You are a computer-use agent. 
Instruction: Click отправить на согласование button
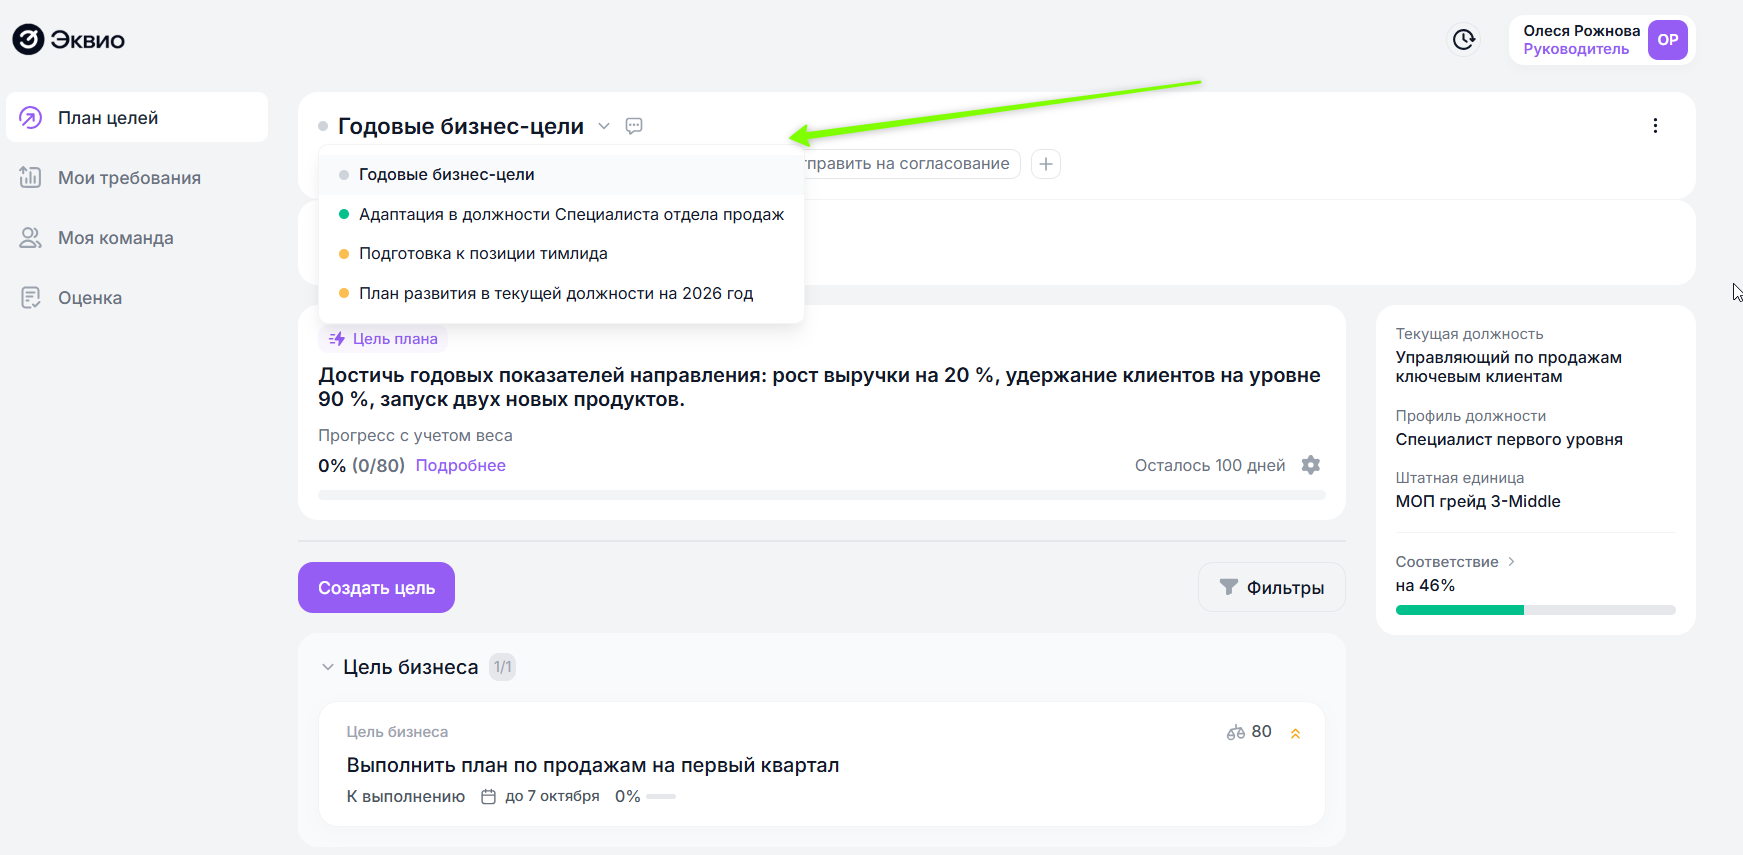coord(912,164)
